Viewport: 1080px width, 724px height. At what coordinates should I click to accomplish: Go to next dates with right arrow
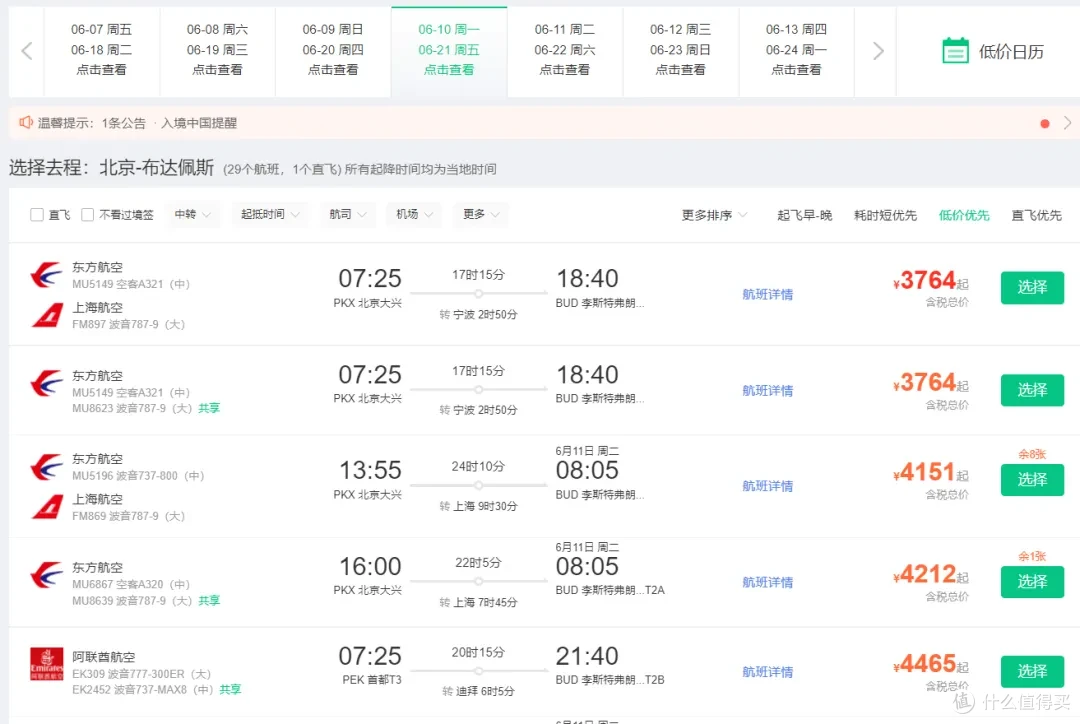pyautogui.click(x=878, y=51)
